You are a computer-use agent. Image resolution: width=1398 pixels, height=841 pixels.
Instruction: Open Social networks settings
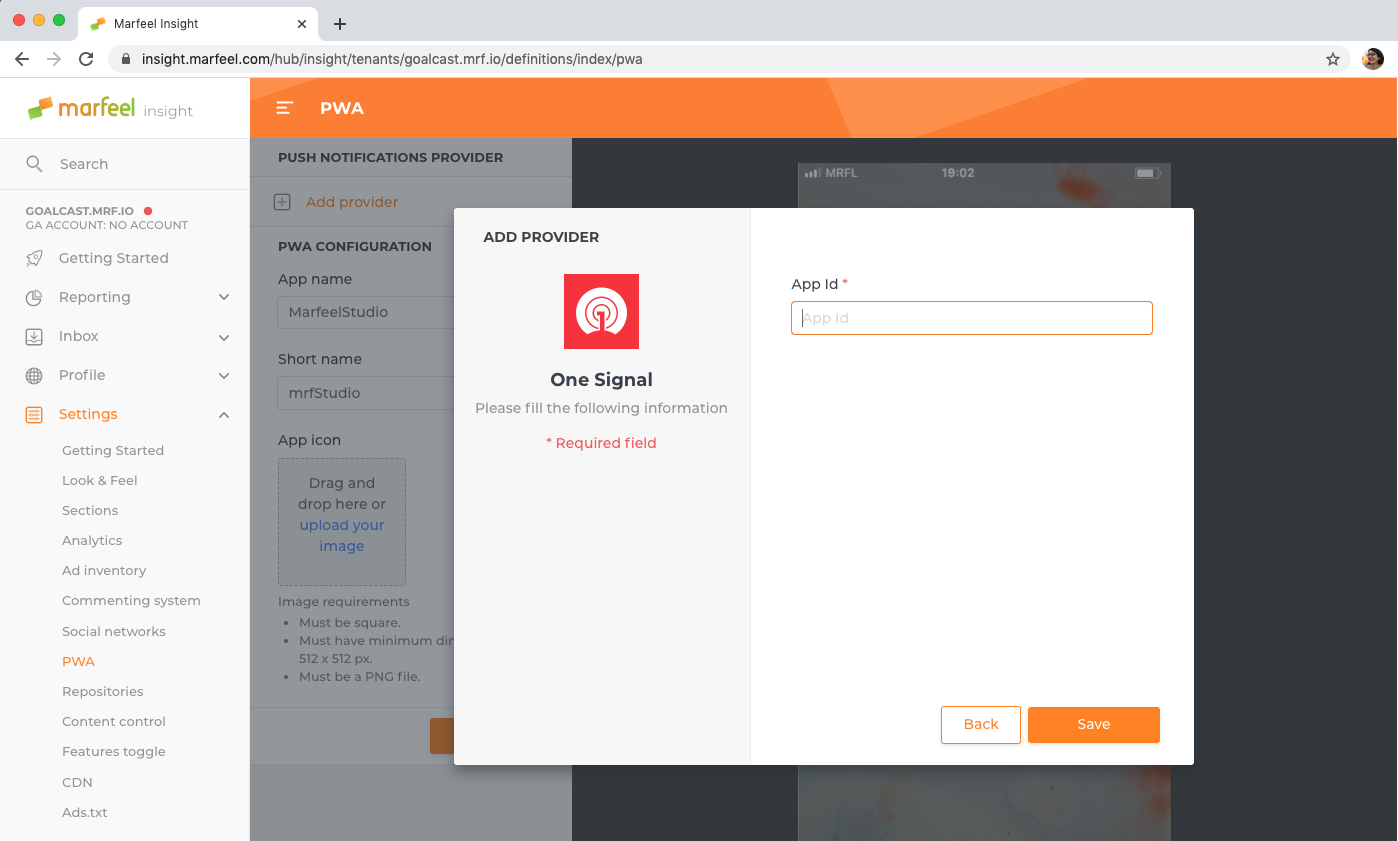pos(114,631)
